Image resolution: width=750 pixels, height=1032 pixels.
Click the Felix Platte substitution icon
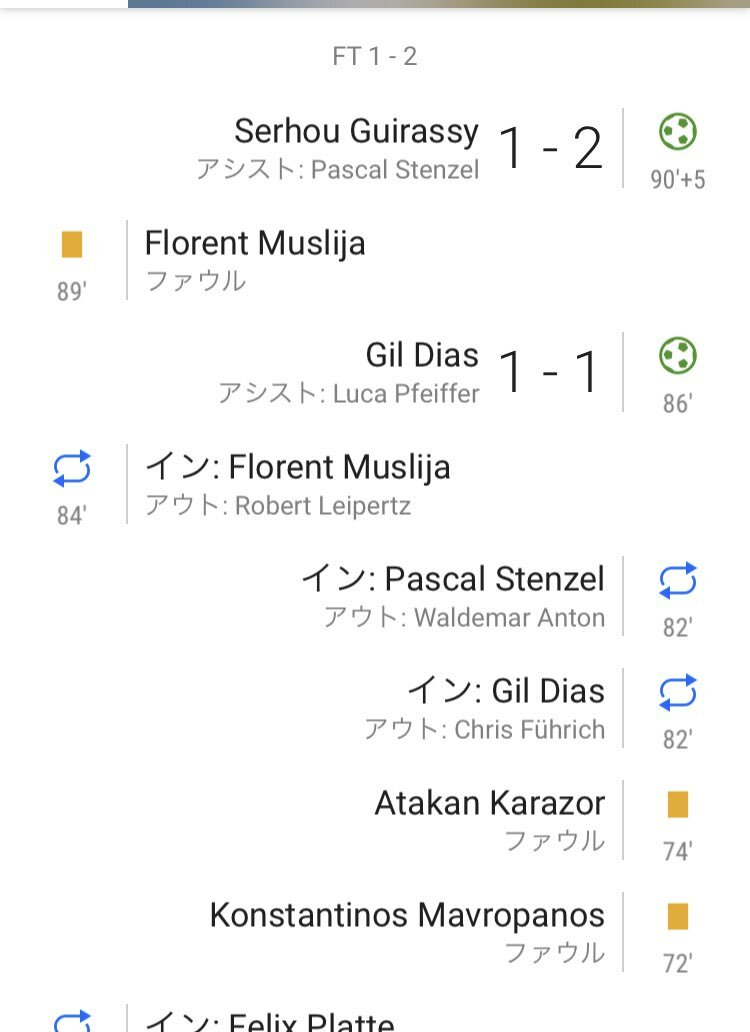click(x=72, y=1022)
